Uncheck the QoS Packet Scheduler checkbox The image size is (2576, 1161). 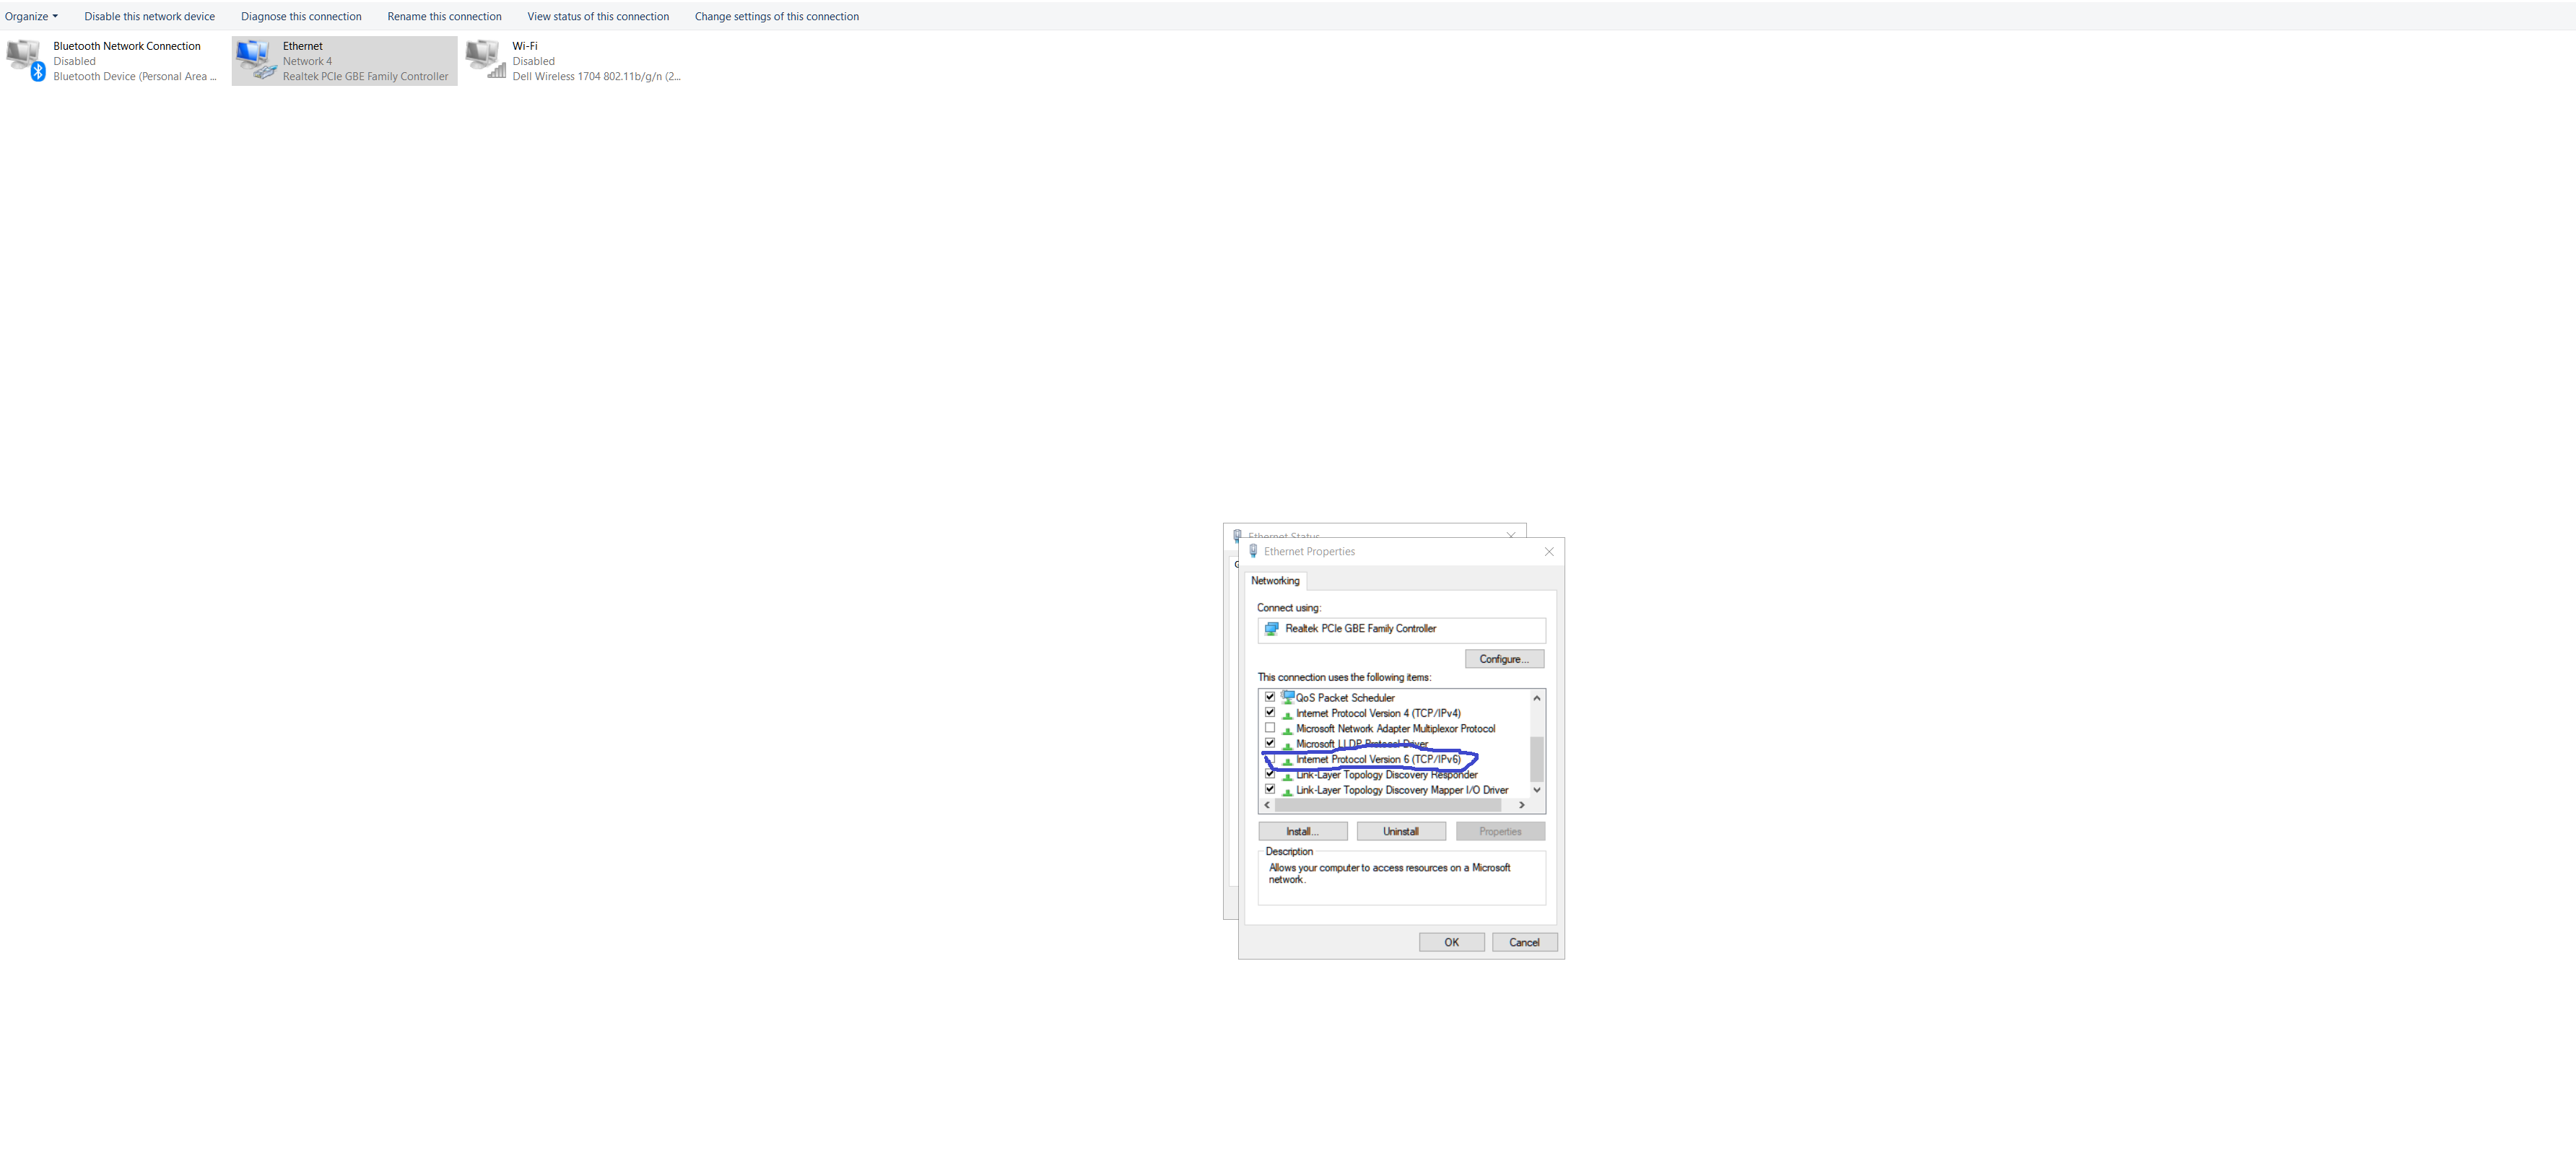pos(1270,697)
